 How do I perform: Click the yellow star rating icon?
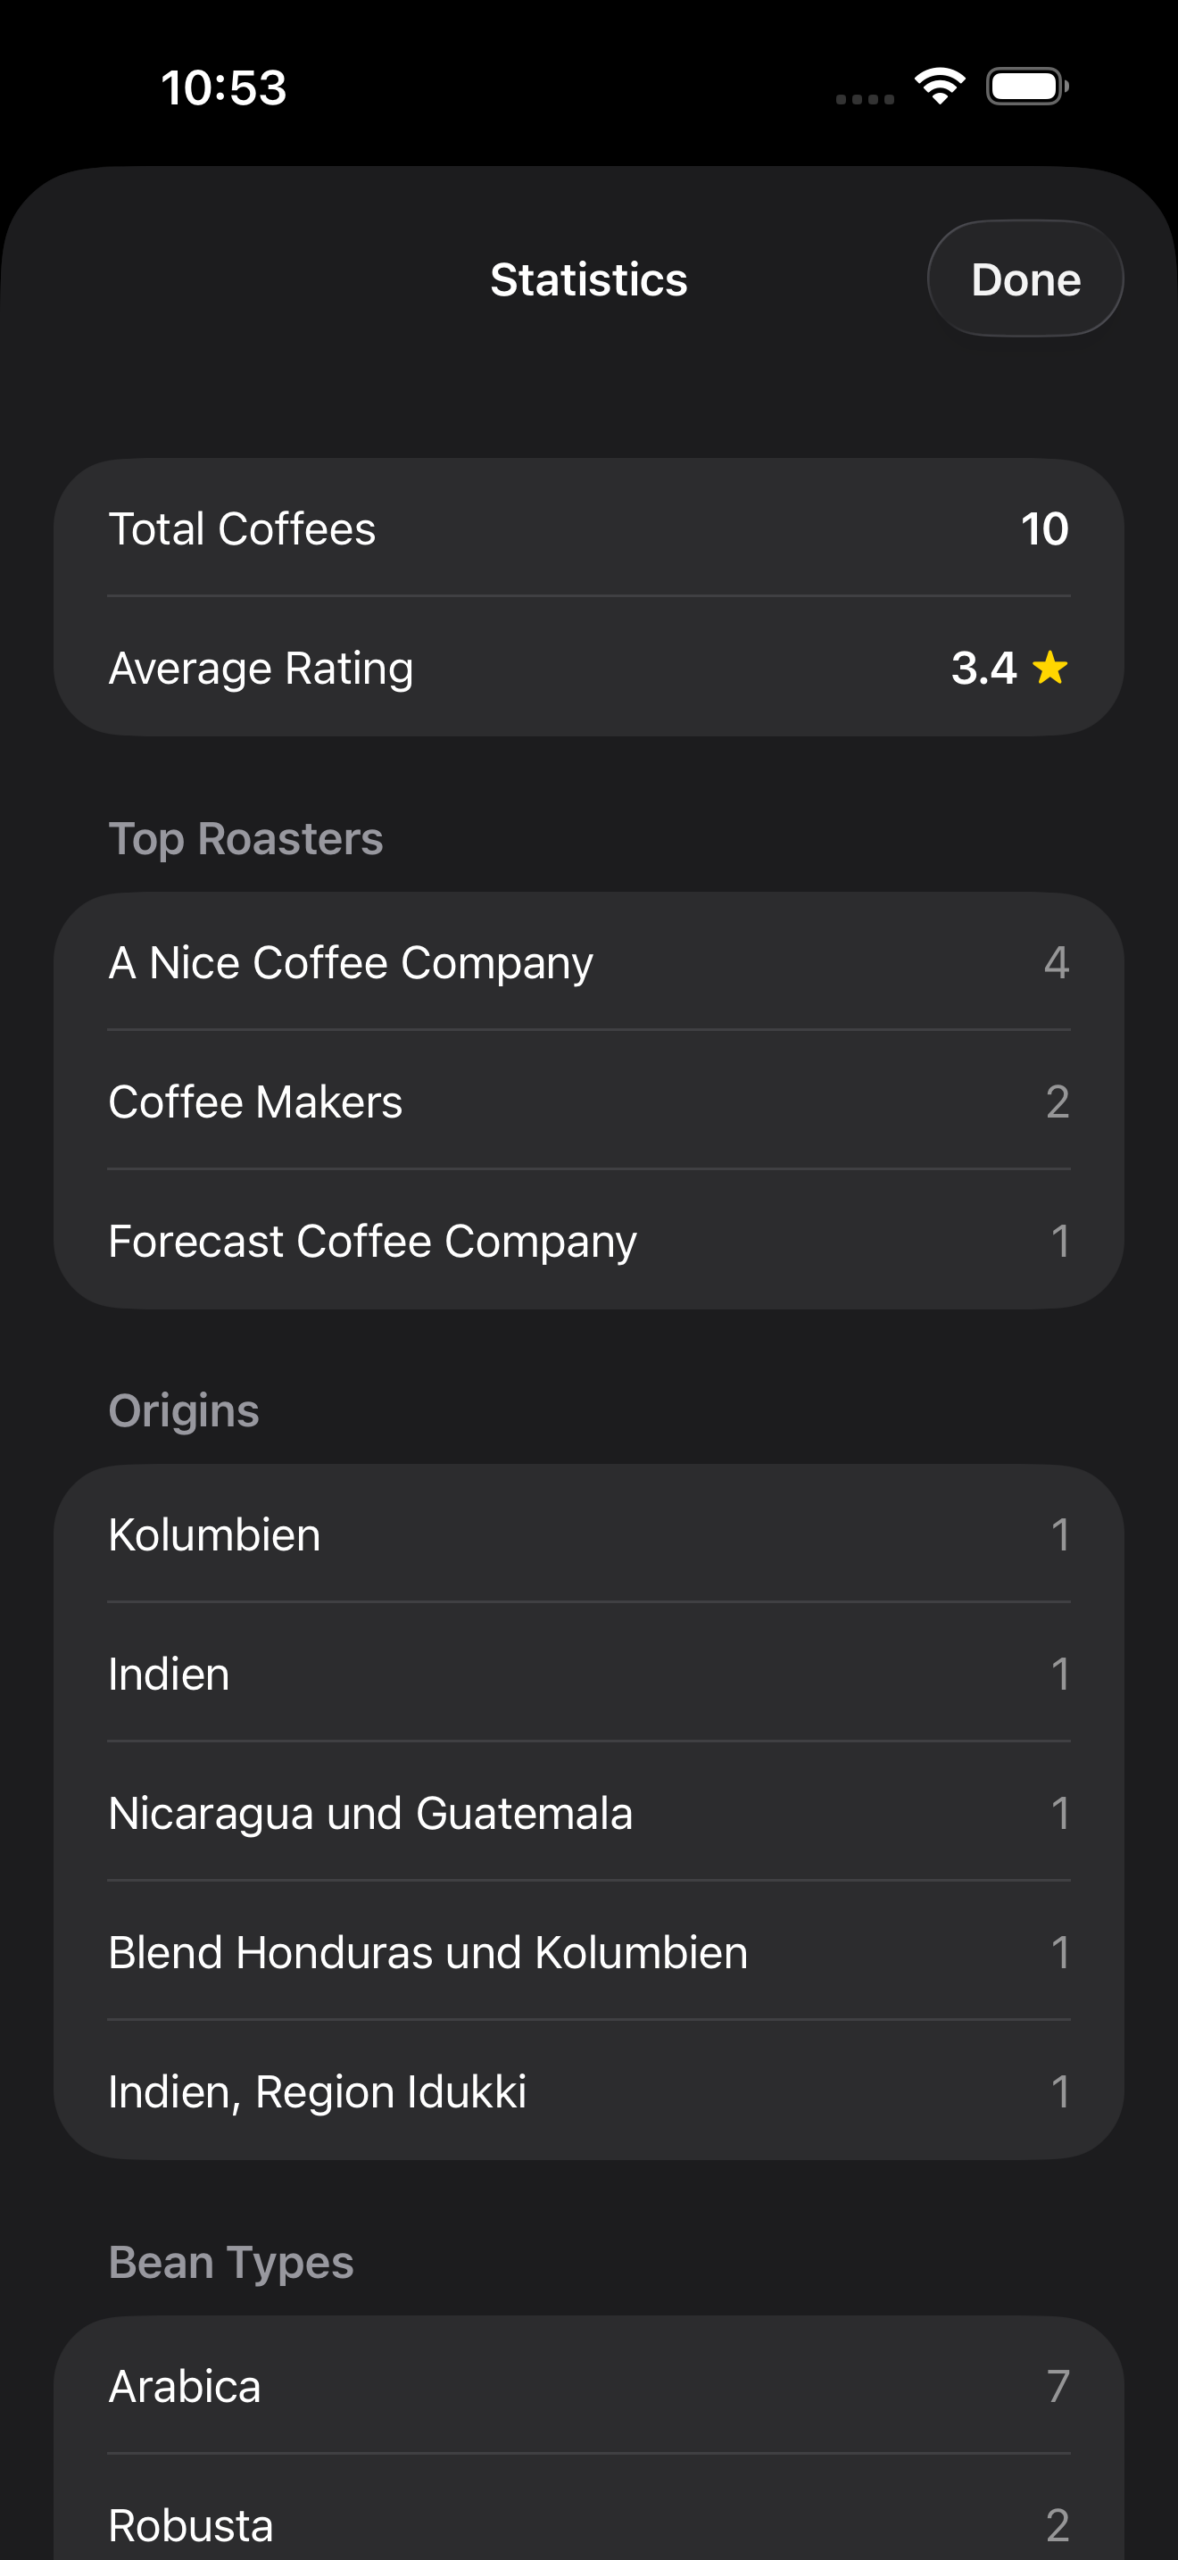[x=1050, y=667]
